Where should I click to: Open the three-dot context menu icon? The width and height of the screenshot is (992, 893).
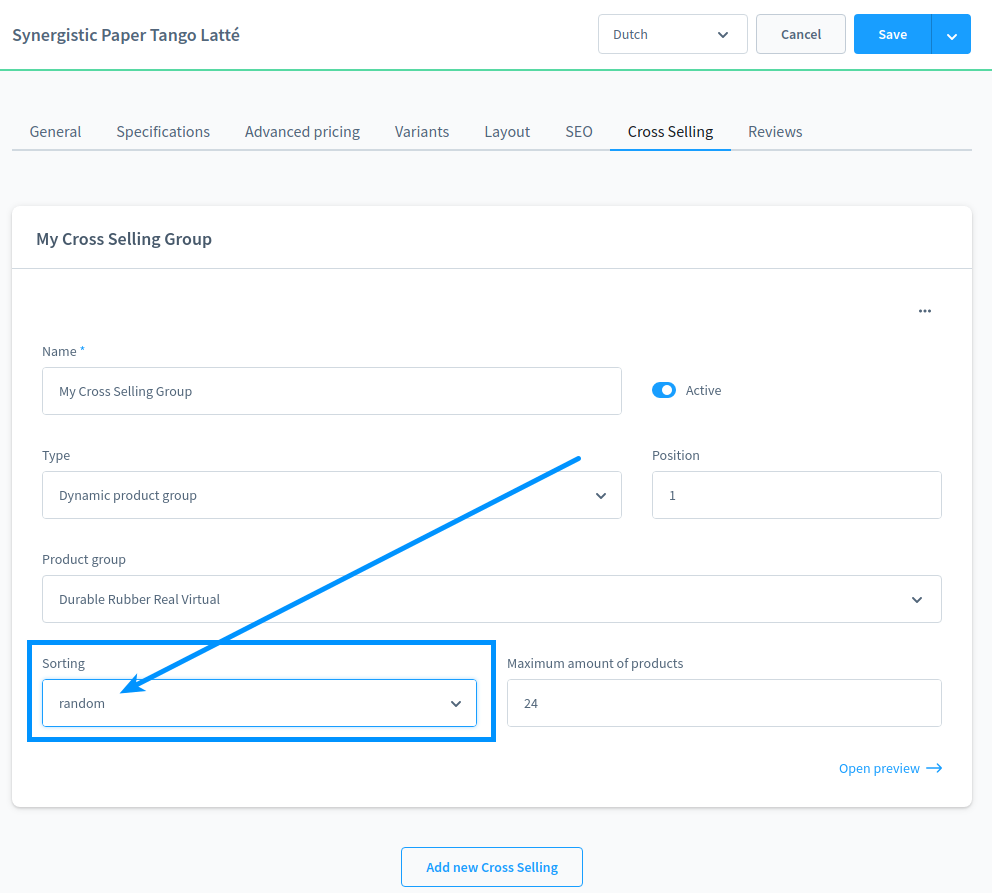[924, 311]
